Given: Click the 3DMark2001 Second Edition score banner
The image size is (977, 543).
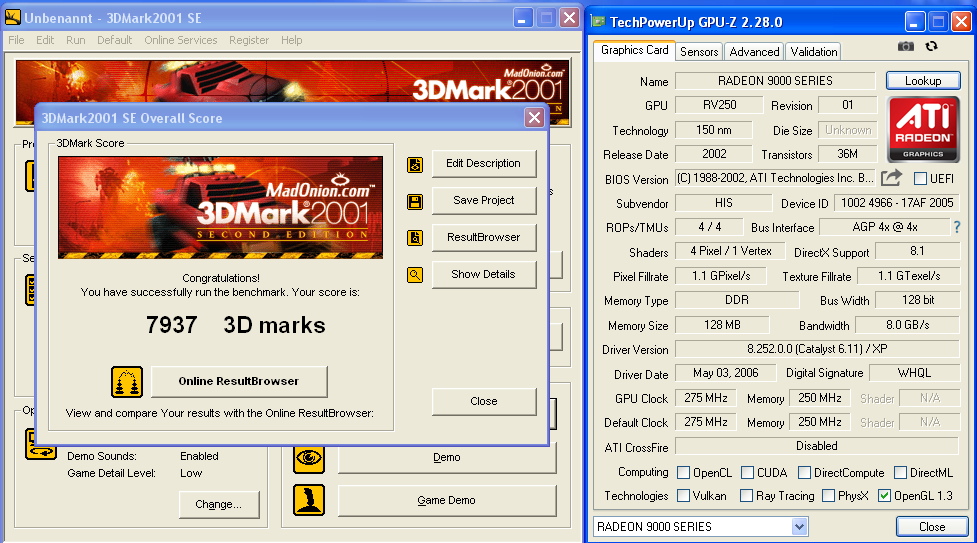Looking at the screenshot, I should 221,207.
